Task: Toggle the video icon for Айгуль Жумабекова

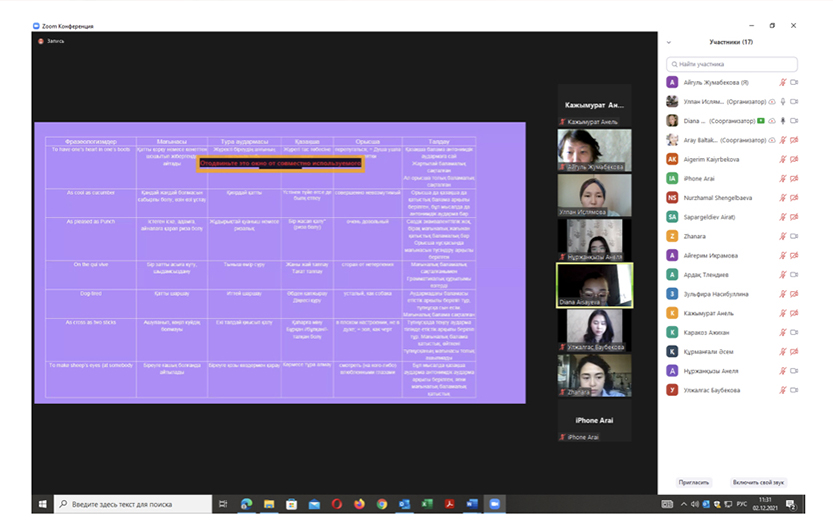Action: click(x=794, y=82)
